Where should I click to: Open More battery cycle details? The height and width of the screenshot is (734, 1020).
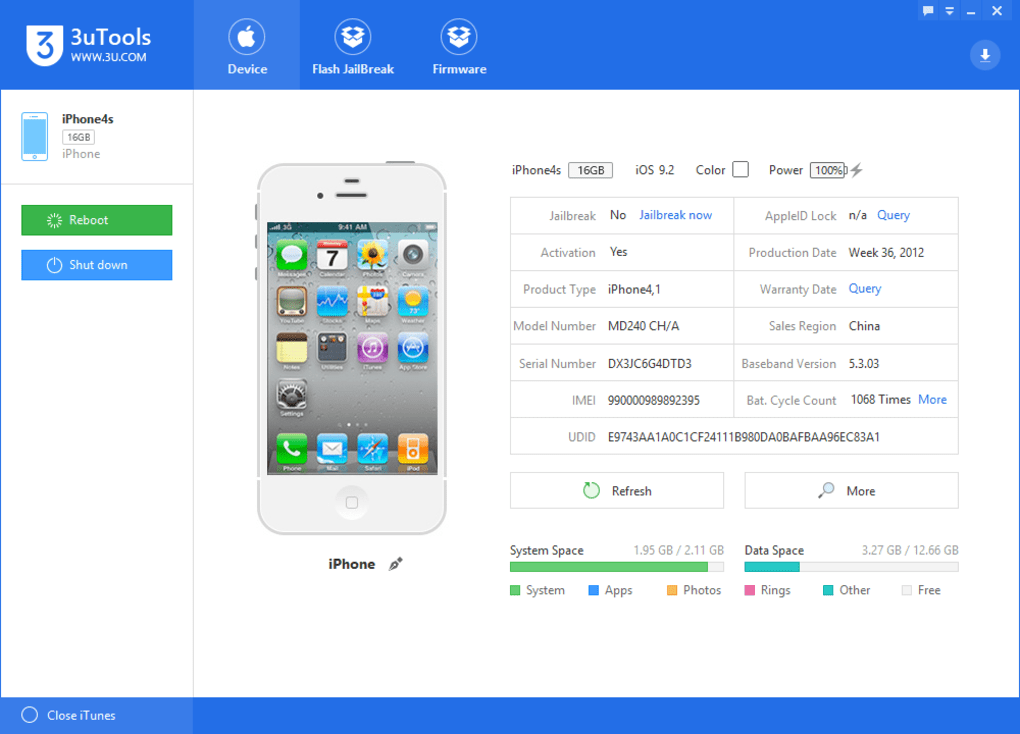932,400
